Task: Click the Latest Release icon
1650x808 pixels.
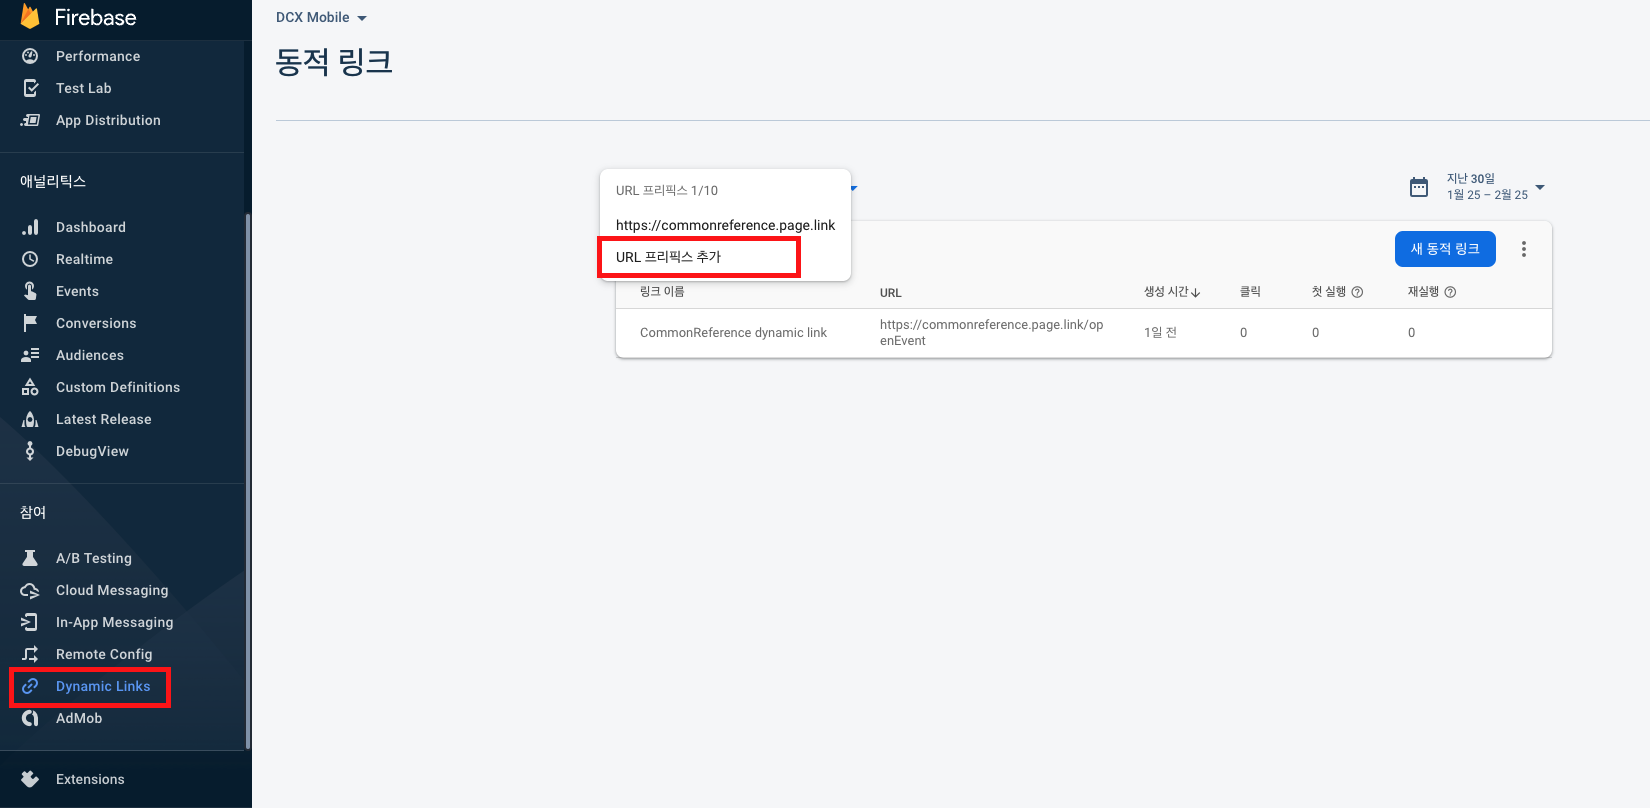Action: (x=30, y=419)
